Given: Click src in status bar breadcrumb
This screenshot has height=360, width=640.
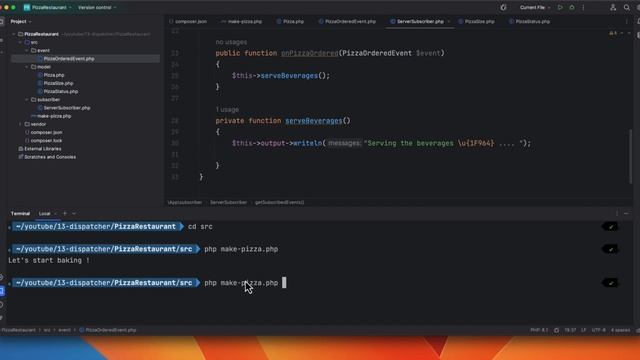Looking at the screenshot, I should tap(47, 330).
